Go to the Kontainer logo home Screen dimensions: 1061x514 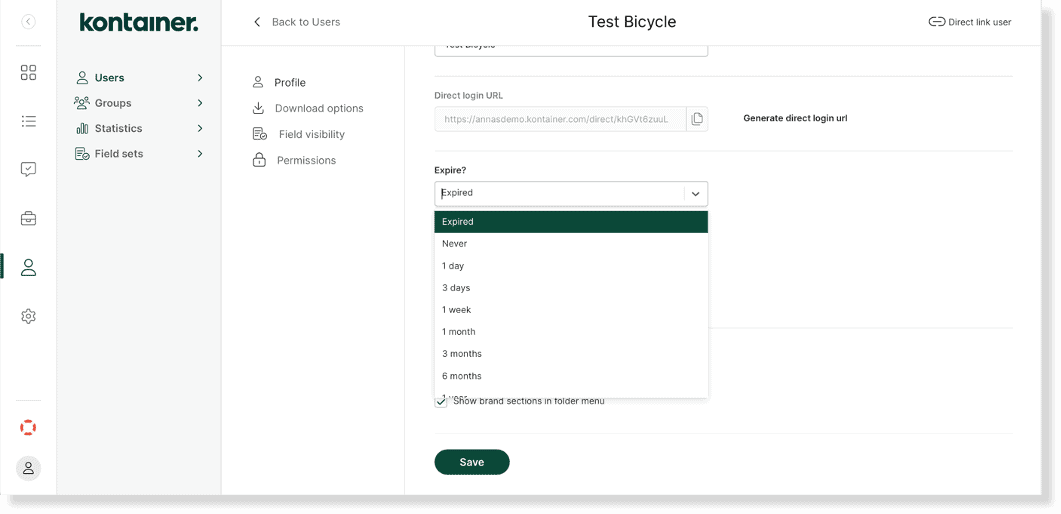(139, 22)
